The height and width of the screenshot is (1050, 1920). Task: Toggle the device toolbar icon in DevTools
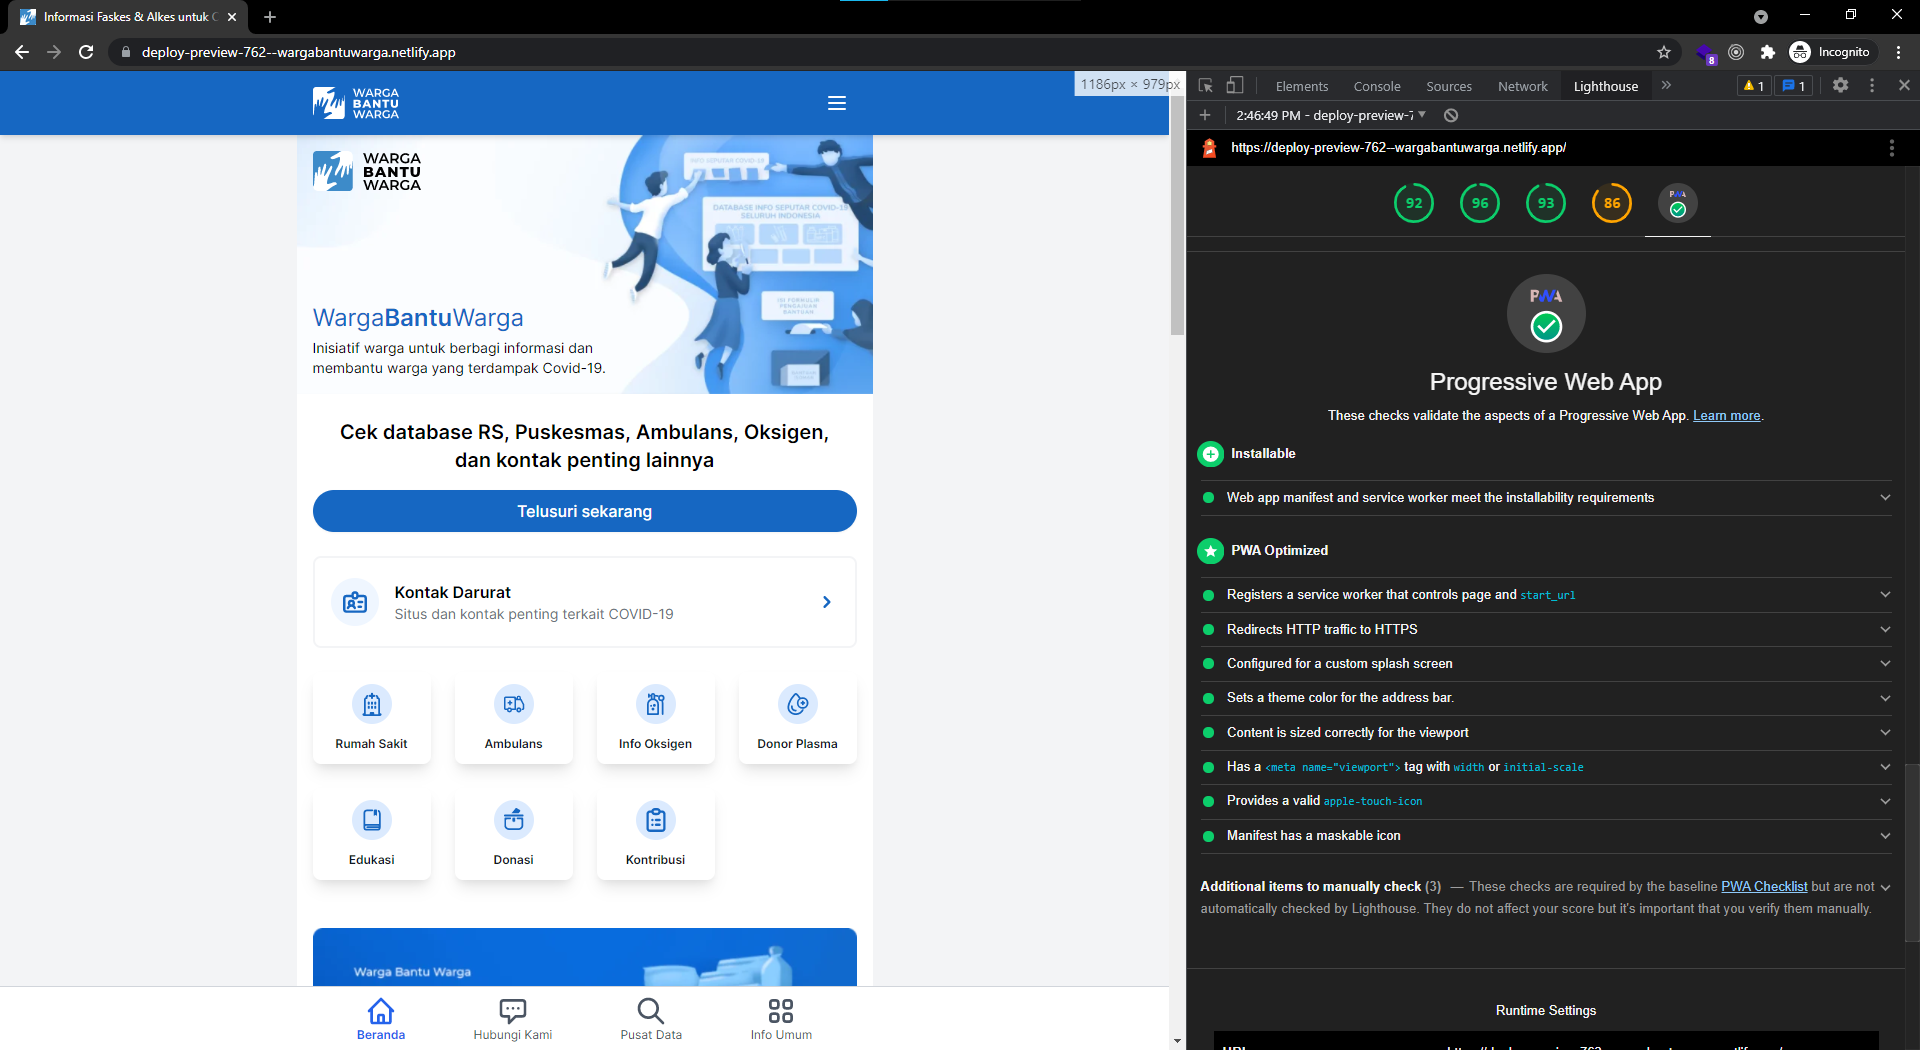click(1235, 86)
